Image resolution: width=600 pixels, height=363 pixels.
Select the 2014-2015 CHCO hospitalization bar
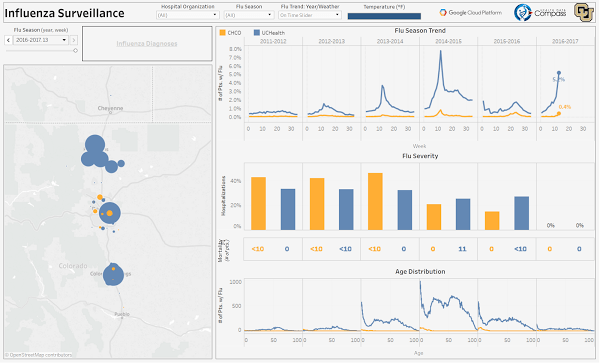pos(434,217)
